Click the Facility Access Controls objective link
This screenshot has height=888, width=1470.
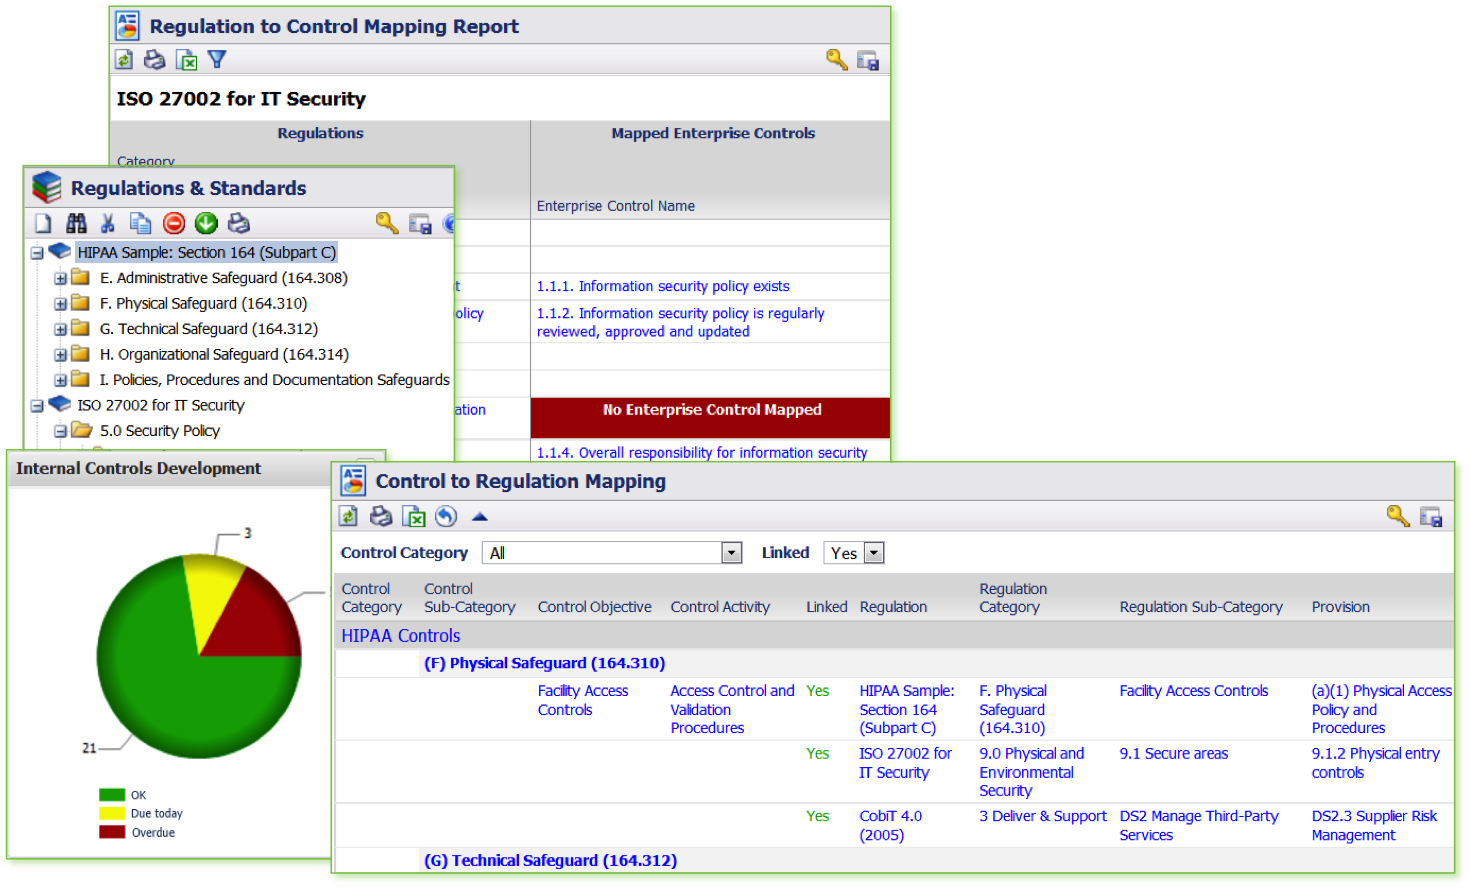tap(582, 700)
